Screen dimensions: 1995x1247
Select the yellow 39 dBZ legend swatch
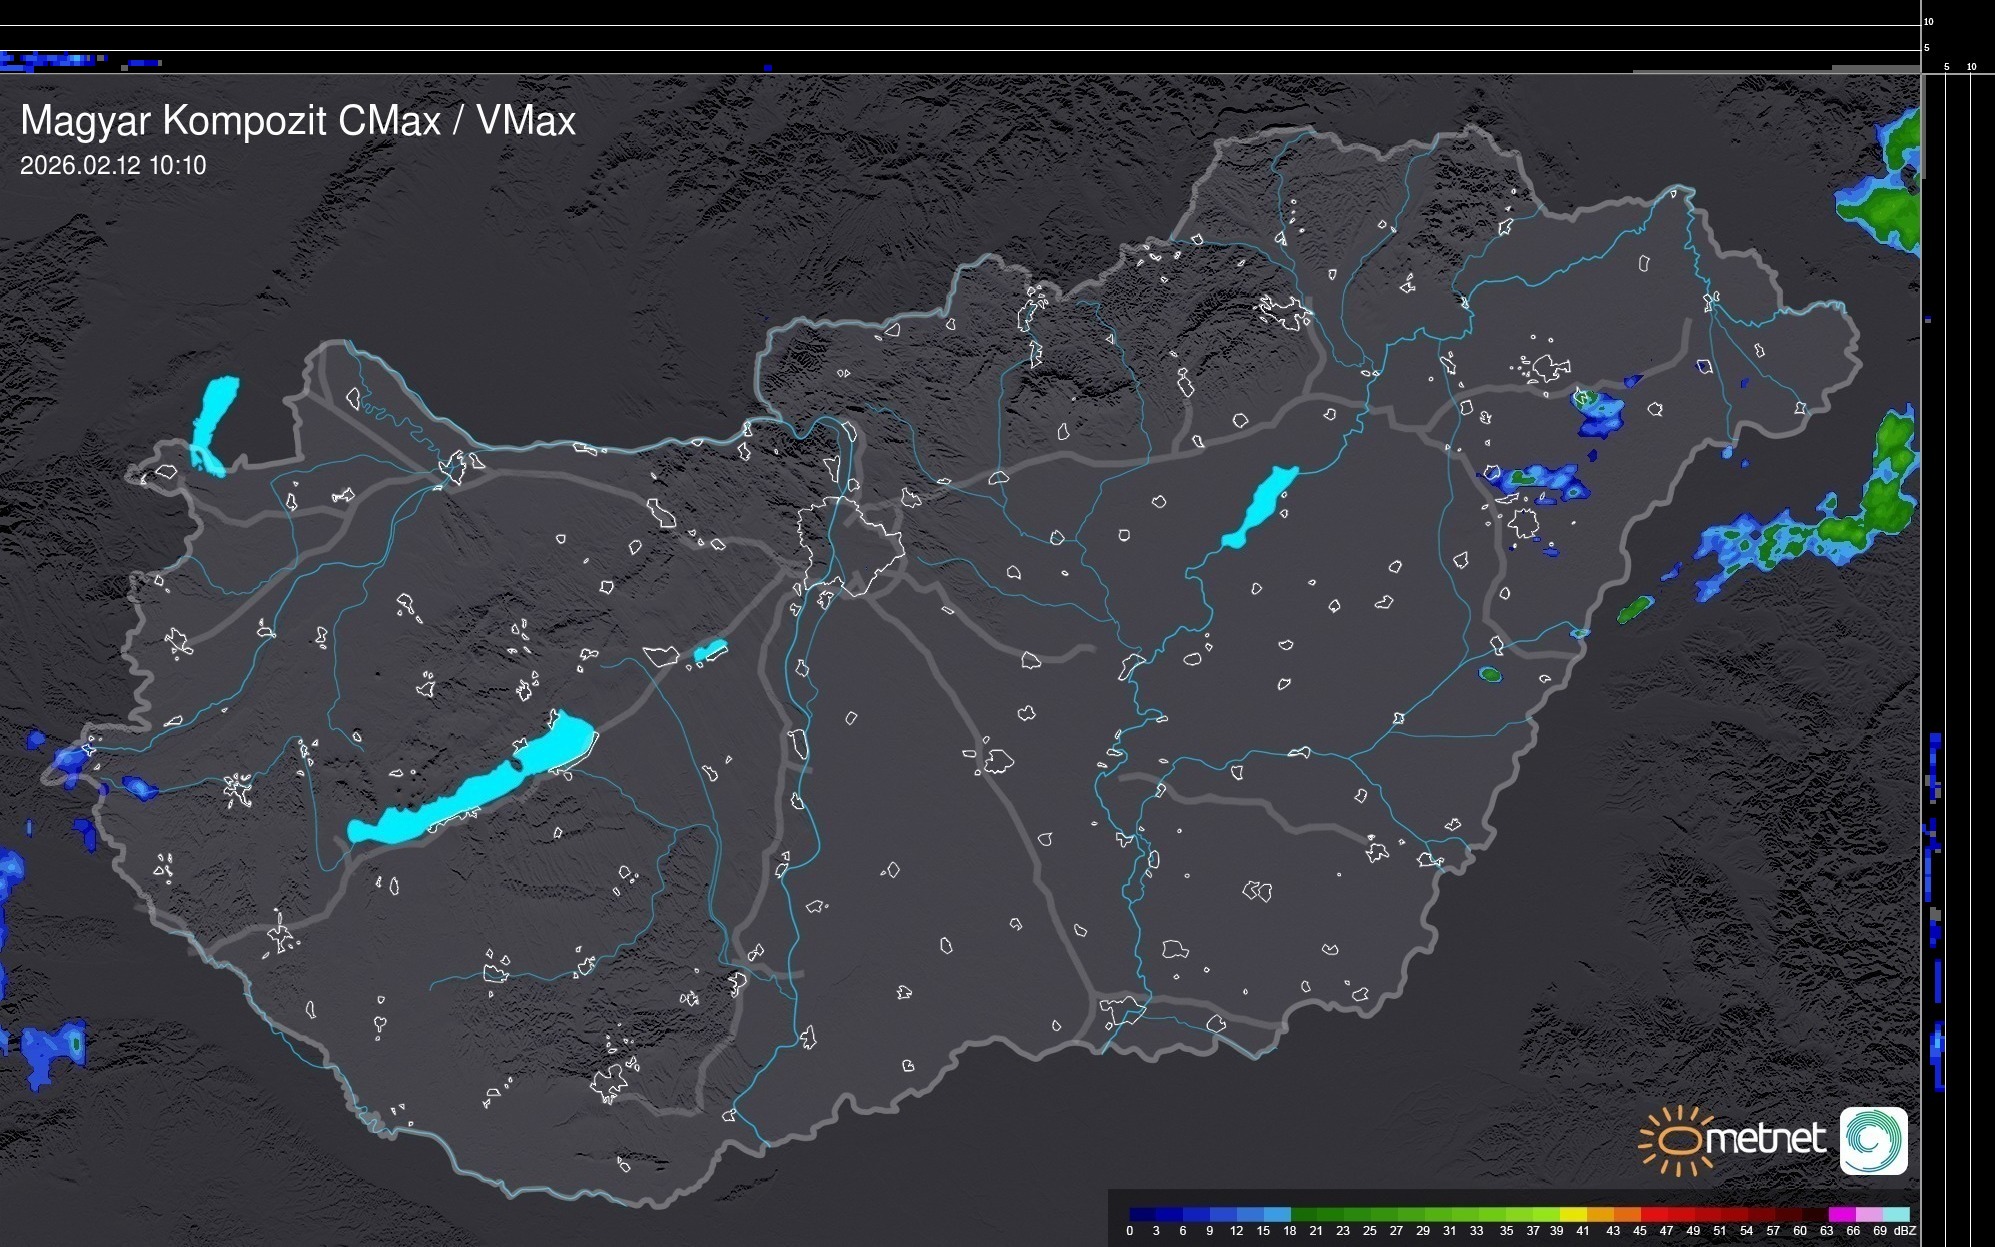point(1573,1214)
